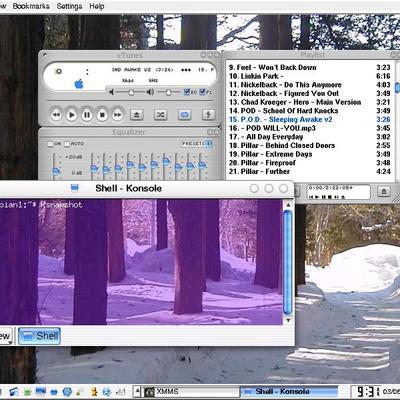
Task: Click the taskbar list arrow before XMMS
Action: (137, 392)
